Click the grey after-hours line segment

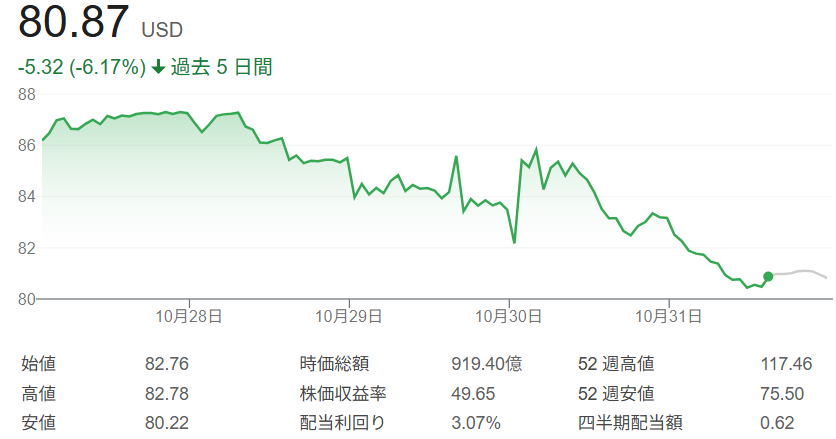click(800, 272)
